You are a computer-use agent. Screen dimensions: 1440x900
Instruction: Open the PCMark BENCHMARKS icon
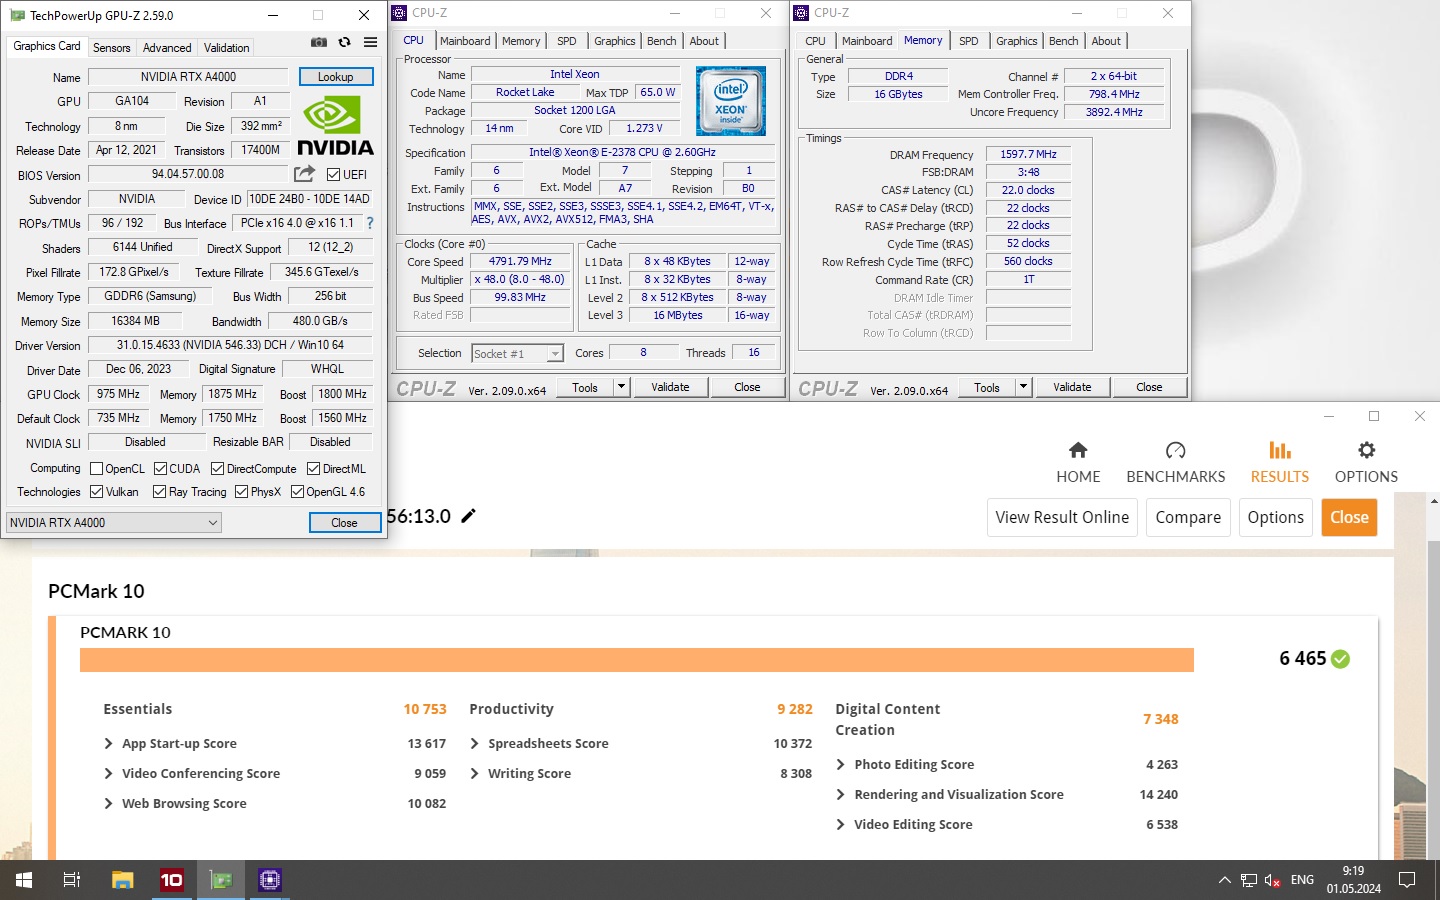tap(1176, 450)
